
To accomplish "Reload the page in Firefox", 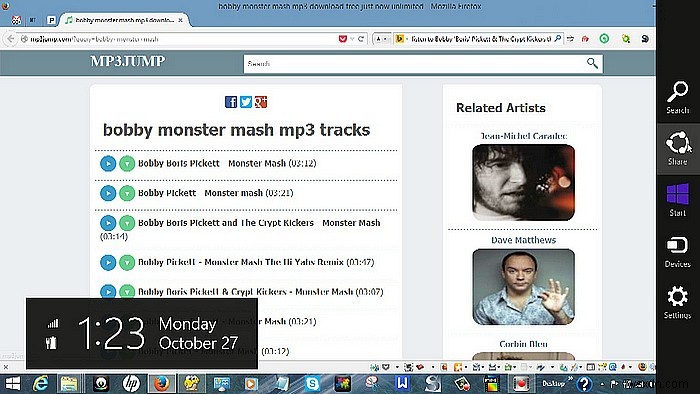I will (x=361, y=39).
